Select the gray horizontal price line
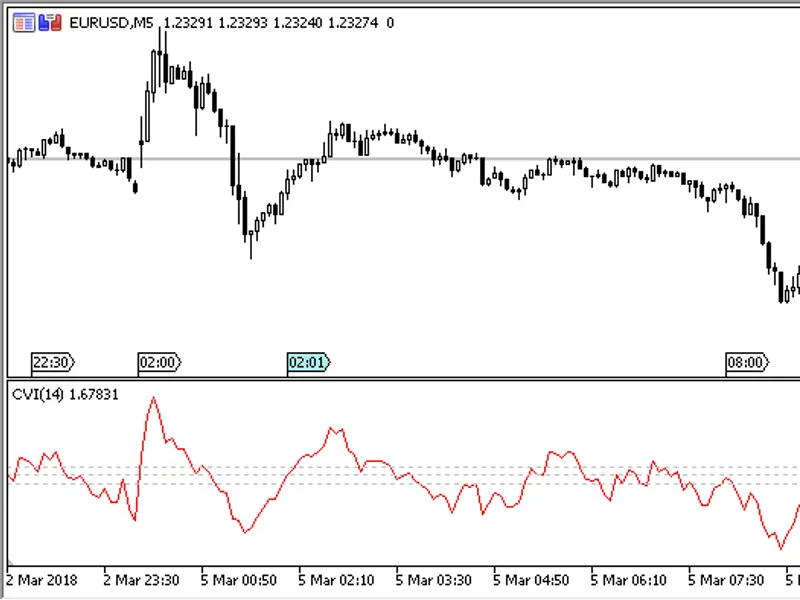The image size is (800, 600). point(403,159)
